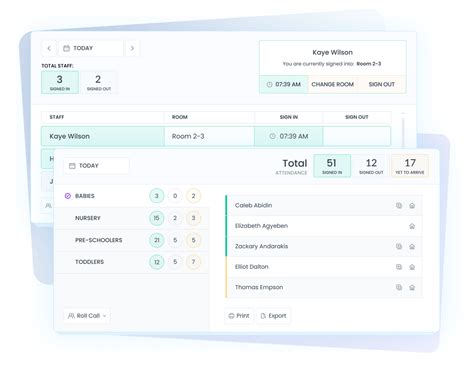
Task: Open the TODAY date picker in attendance panel
Action: (96, 166)
